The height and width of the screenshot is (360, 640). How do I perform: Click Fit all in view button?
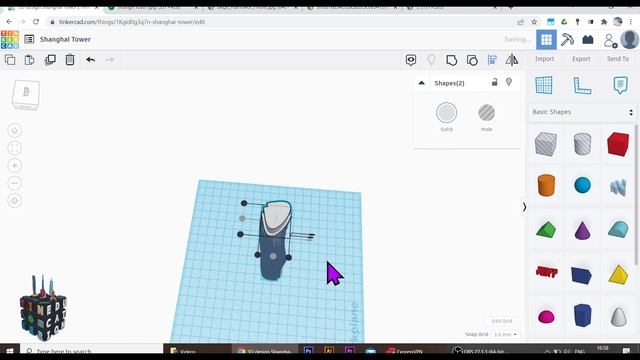click(x=15, y=148)
